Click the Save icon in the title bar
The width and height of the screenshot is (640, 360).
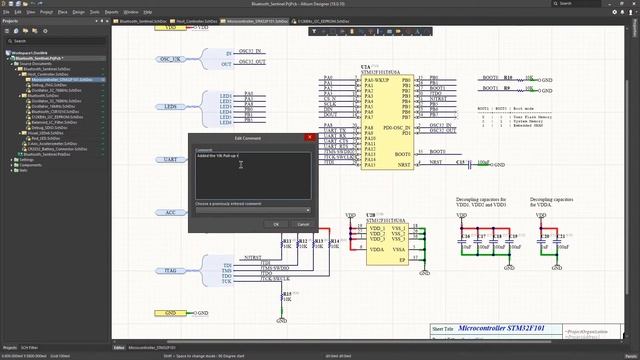click(x=11, y=4)
